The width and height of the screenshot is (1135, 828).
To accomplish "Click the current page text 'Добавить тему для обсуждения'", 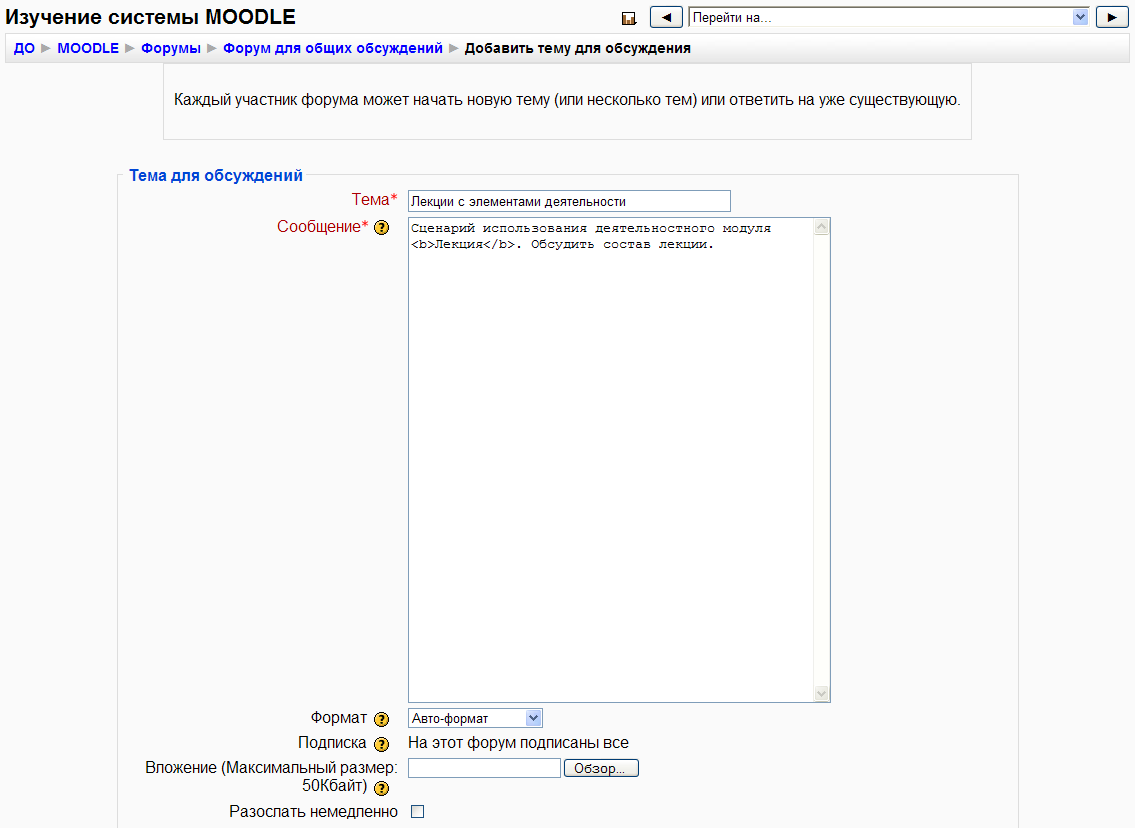I will (x=578, y=48).
